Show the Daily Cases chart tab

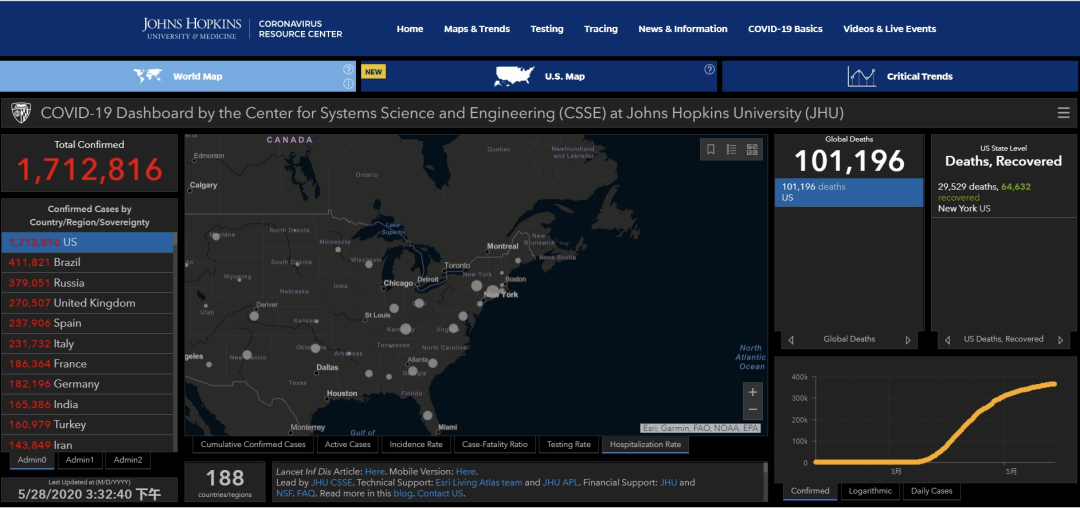[931, 491]
